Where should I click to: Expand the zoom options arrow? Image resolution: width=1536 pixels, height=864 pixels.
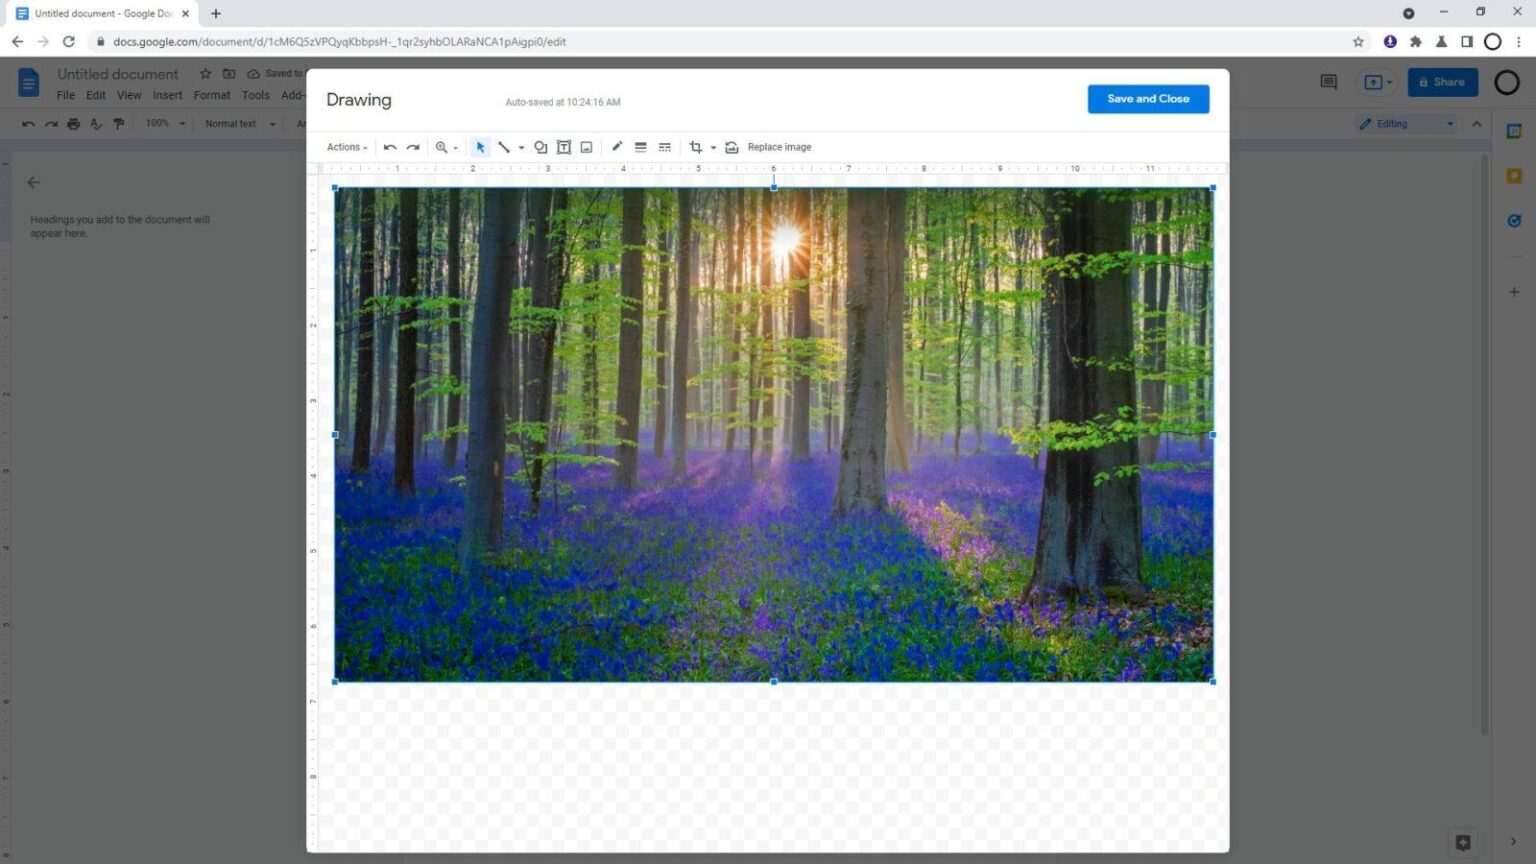(x=456, y=147)
